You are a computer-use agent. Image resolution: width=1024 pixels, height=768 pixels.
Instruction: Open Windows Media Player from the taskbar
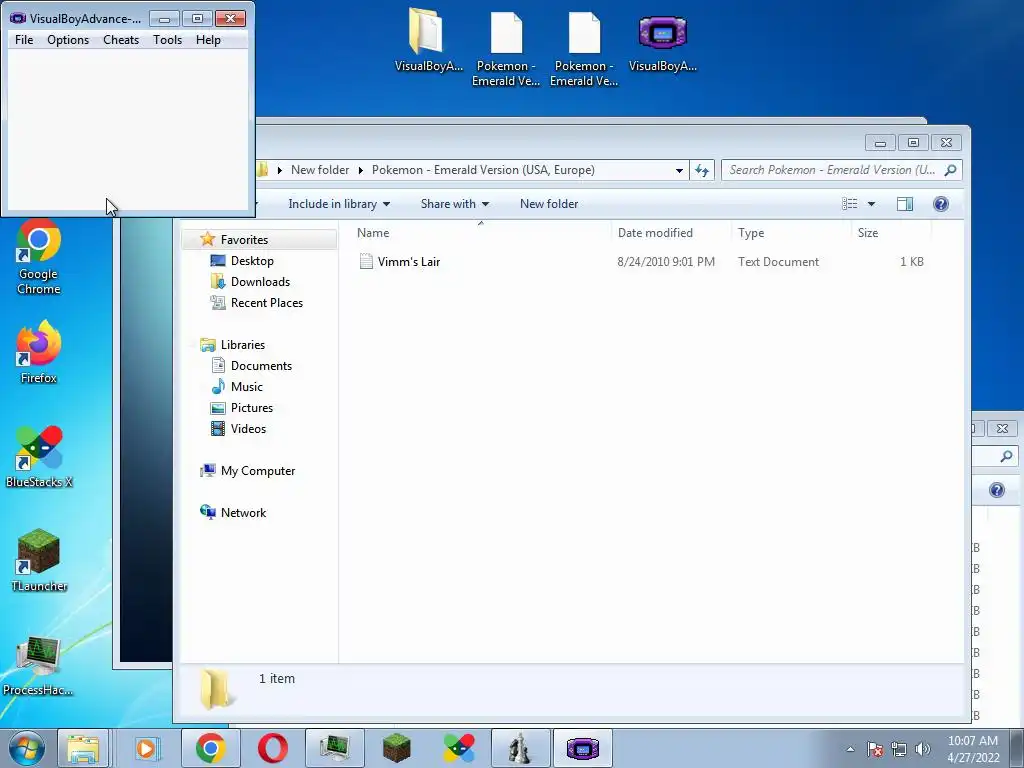(x=147, y=748)
